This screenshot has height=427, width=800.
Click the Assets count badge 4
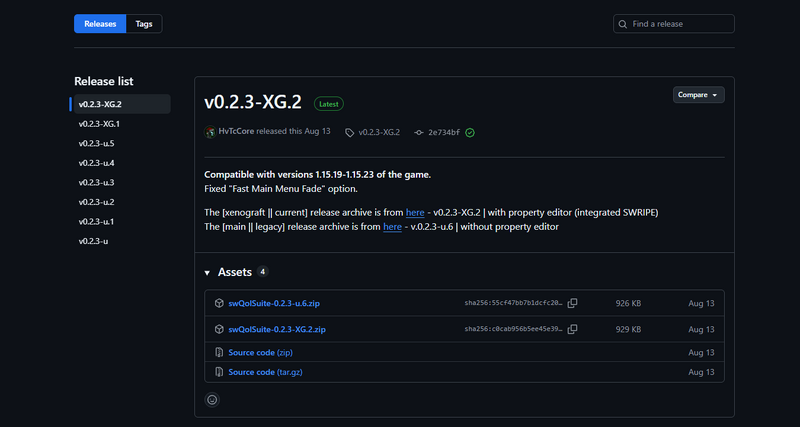point(262,272)
